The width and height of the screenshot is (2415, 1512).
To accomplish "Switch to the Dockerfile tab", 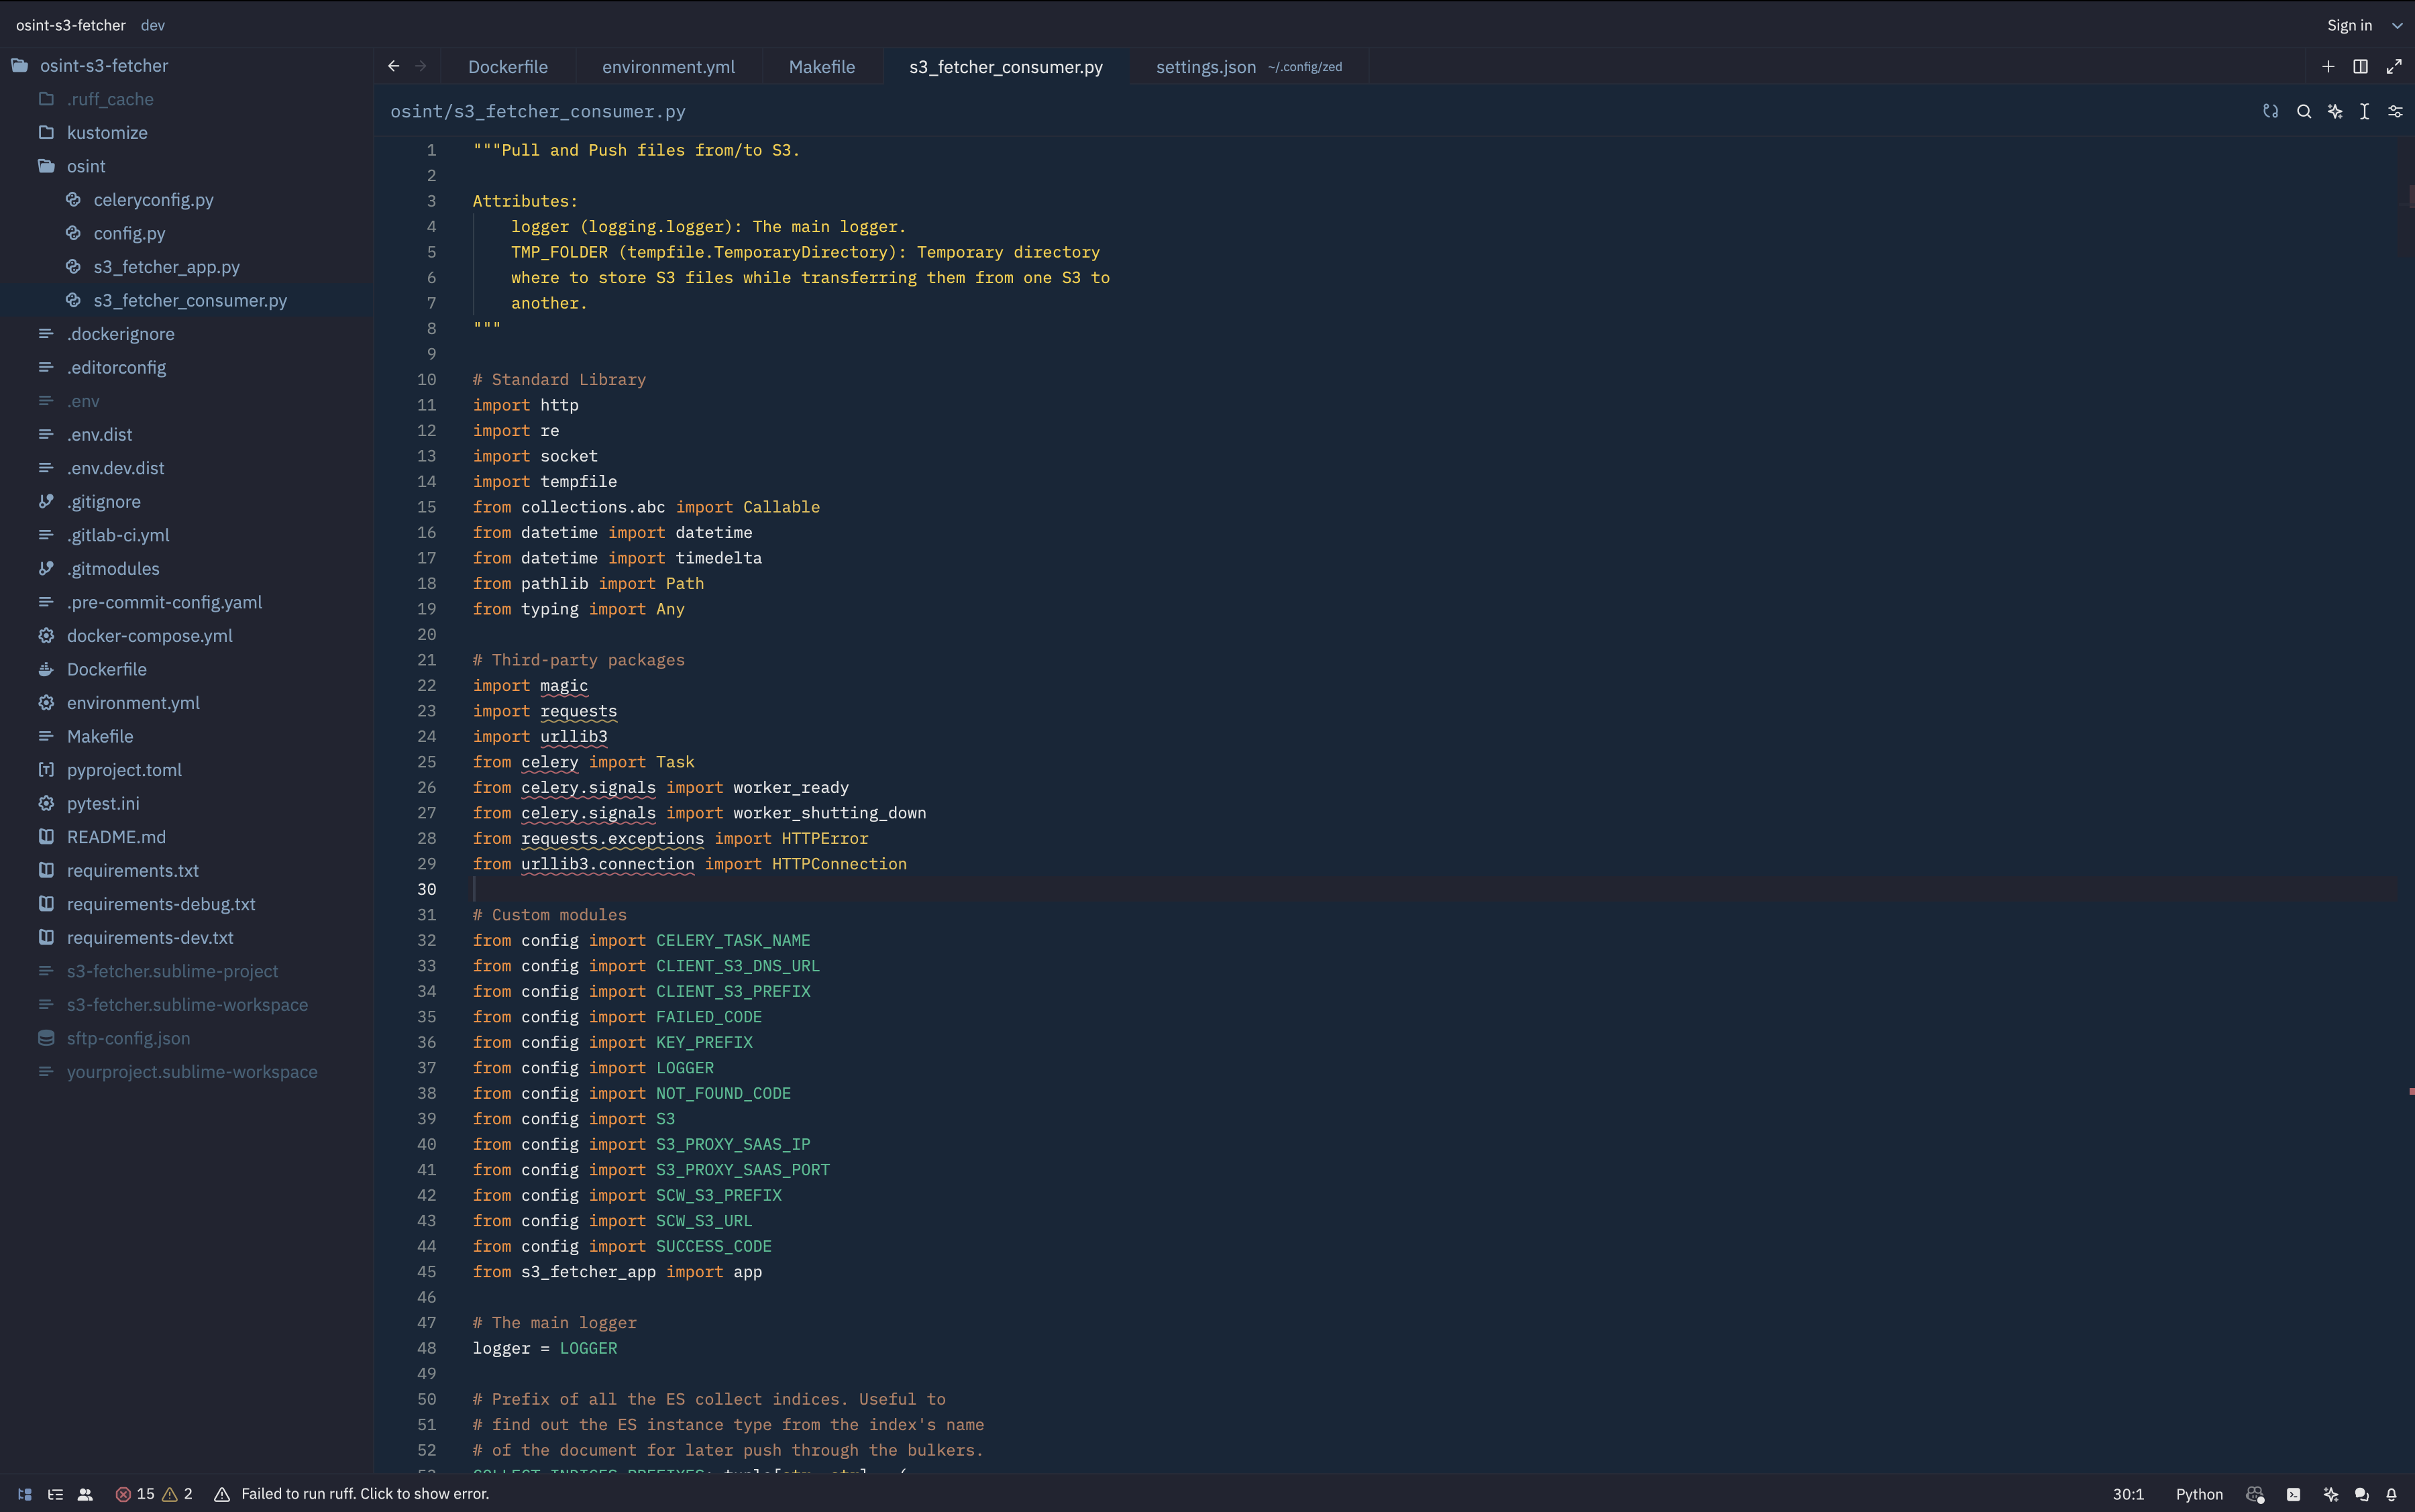I will (507, 67).
